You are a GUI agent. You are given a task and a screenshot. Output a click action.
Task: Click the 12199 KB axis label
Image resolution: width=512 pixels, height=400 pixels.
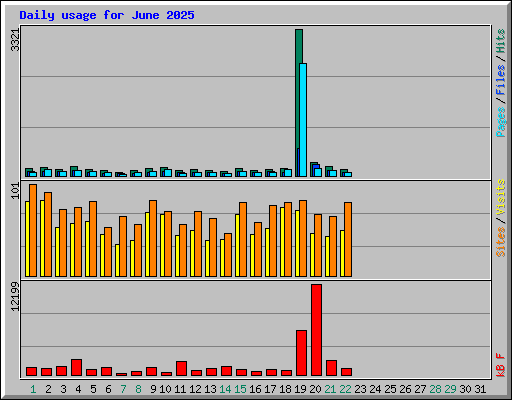[15, 296]
